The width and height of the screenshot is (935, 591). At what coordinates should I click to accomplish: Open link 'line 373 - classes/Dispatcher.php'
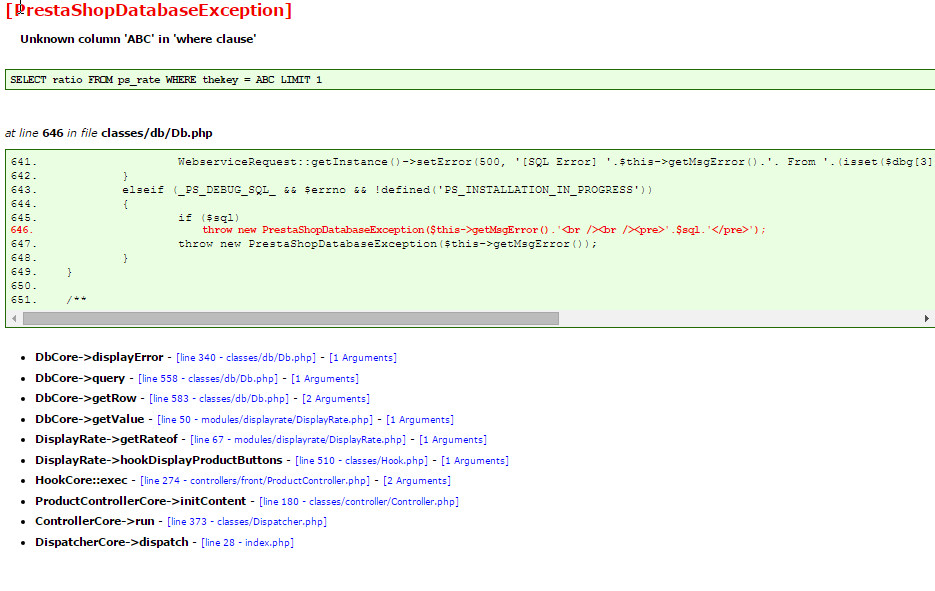point(247,522)
